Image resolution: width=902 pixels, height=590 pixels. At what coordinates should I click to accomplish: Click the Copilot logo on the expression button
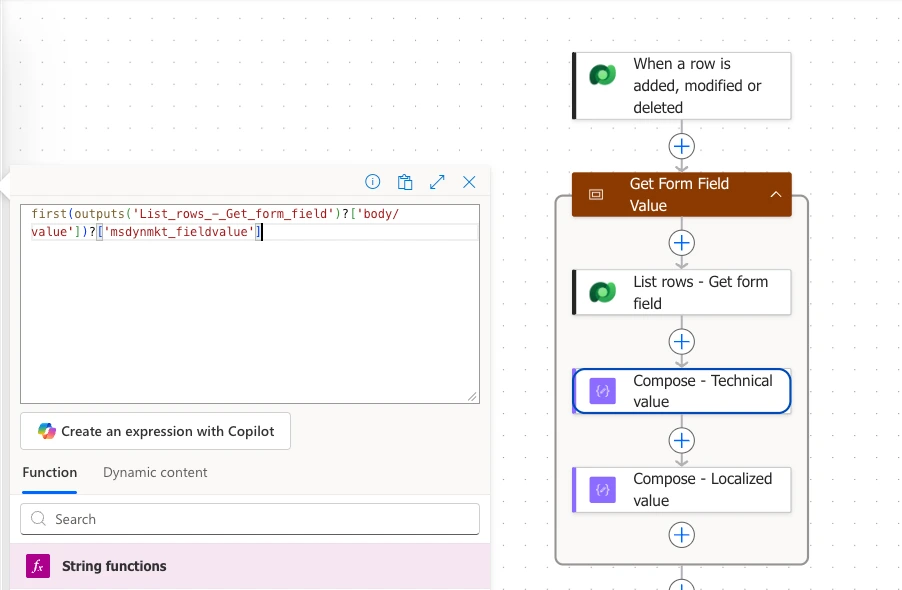pos(47,431)
